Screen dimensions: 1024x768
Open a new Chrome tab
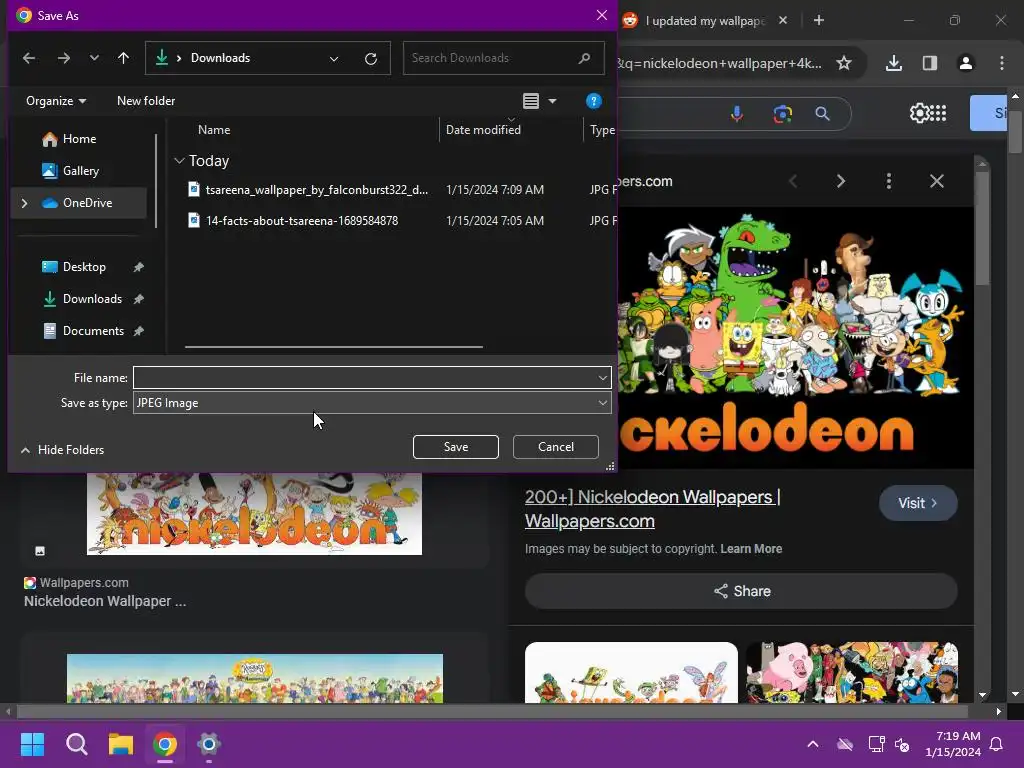pyautogui.click(x=819, y=20)
